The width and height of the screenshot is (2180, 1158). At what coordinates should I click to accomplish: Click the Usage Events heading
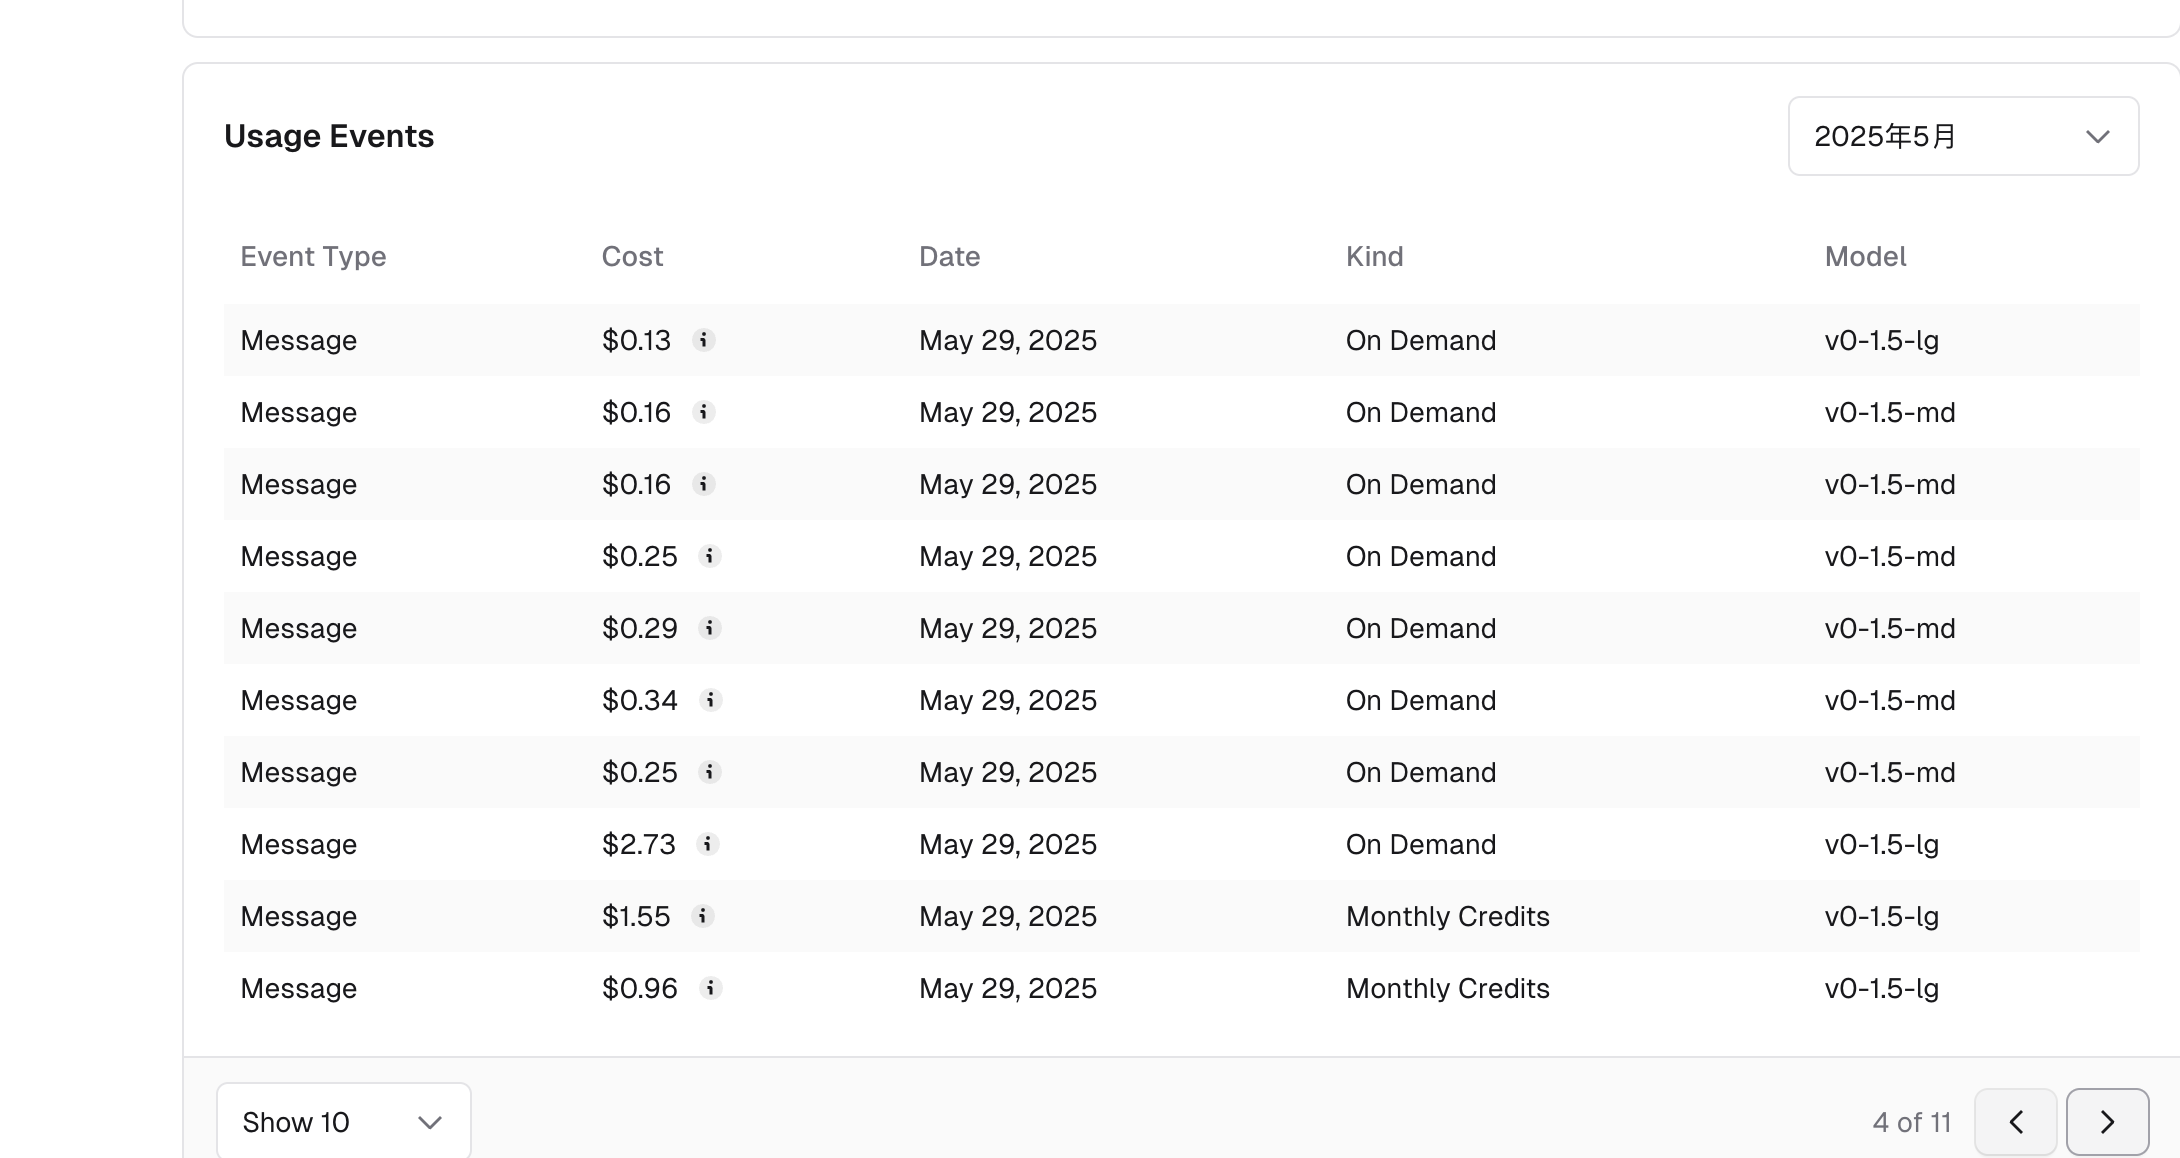click(x=329, y=136)
